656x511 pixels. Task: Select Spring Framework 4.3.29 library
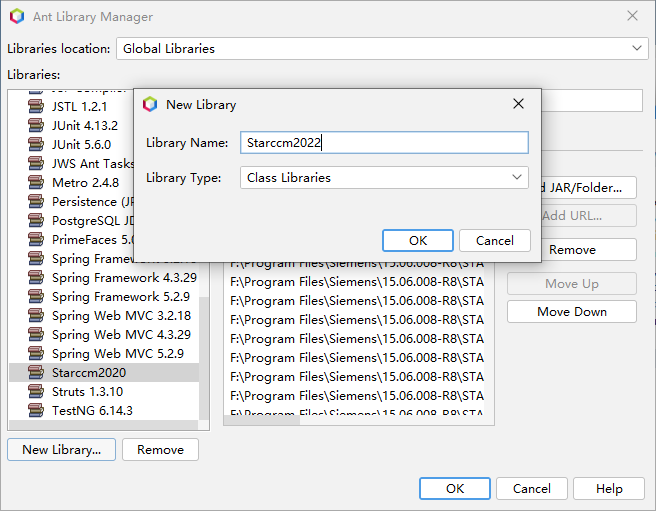coord(124,277)
